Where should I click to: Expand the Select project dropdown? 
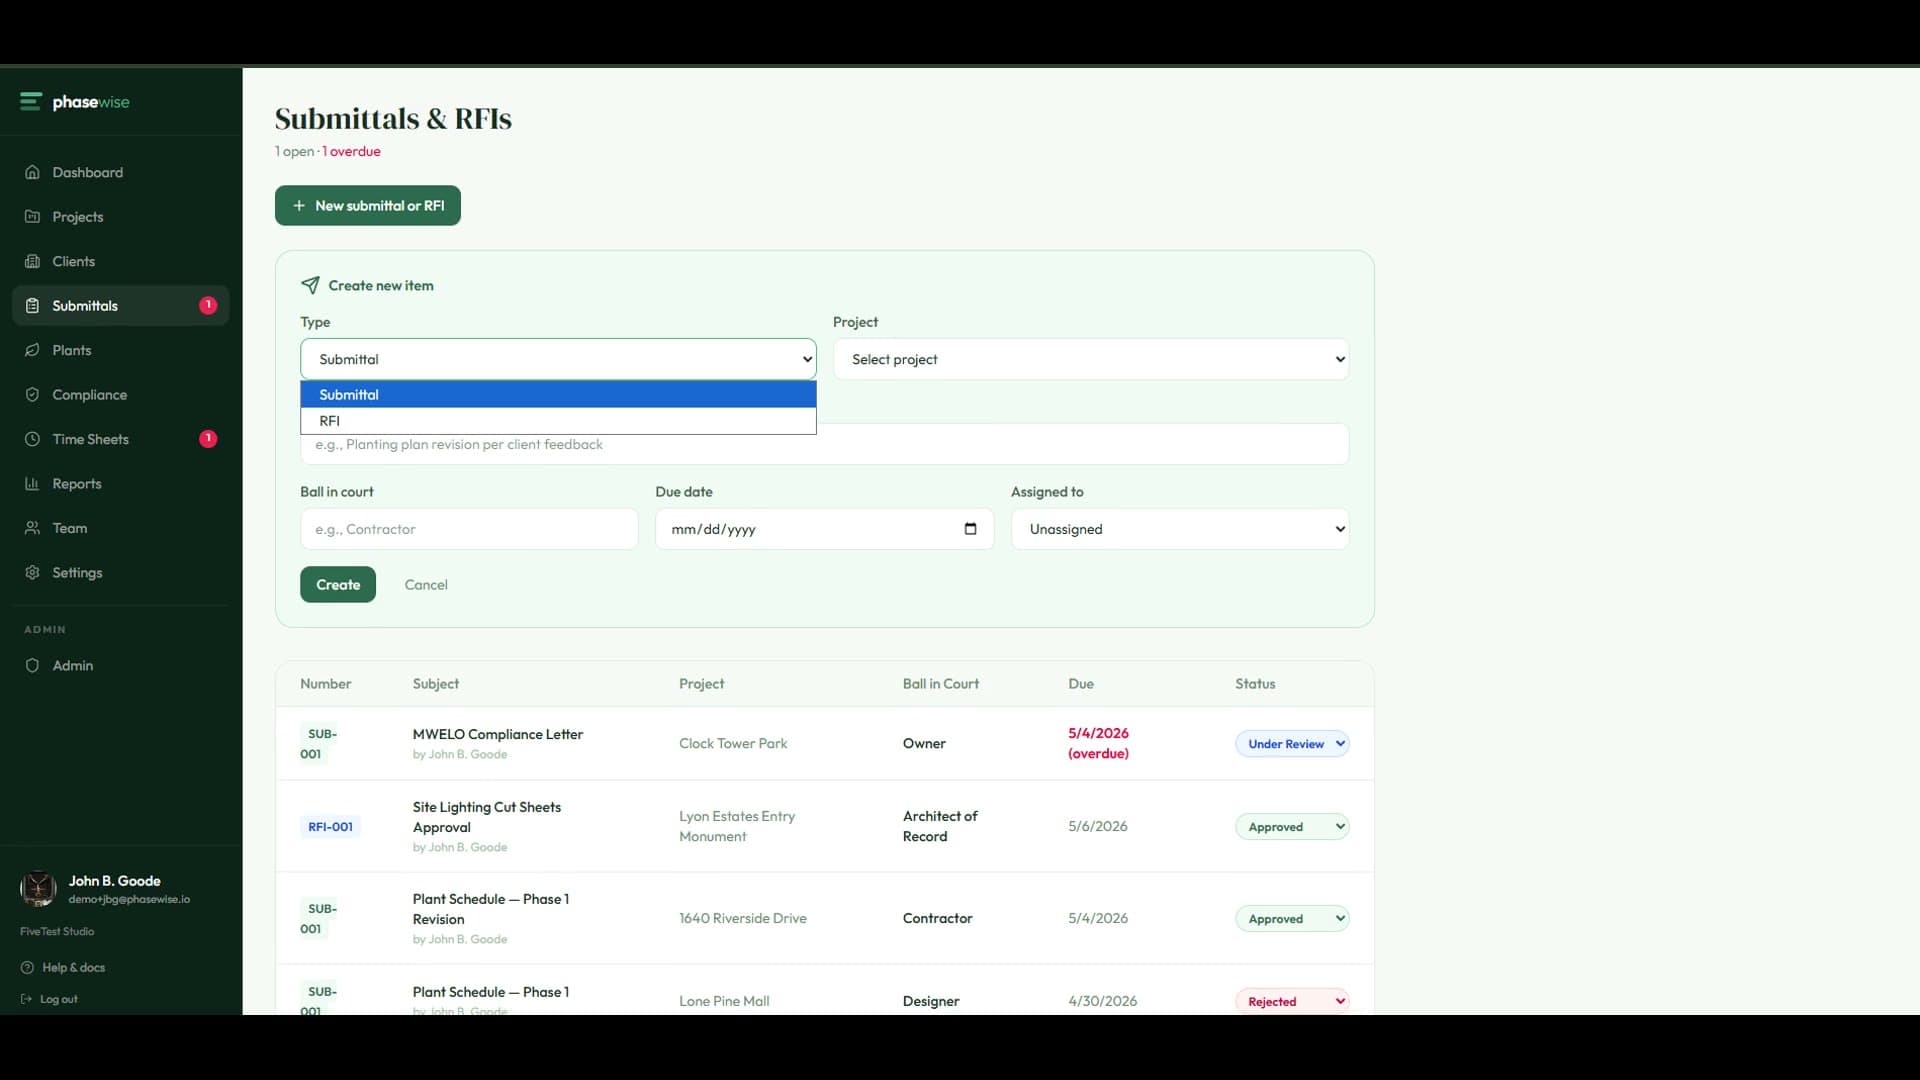point(1091,359)
